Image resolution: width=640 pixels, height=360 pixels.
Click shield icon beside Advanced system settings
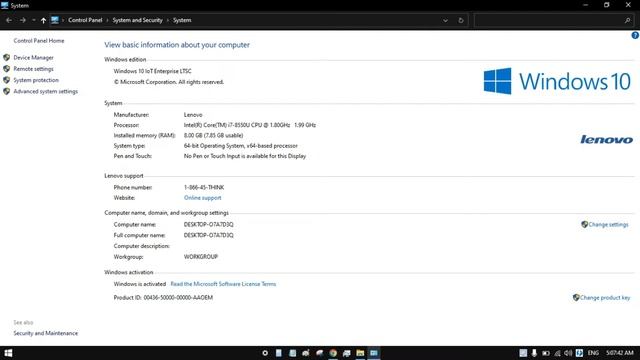coord(7,91)
